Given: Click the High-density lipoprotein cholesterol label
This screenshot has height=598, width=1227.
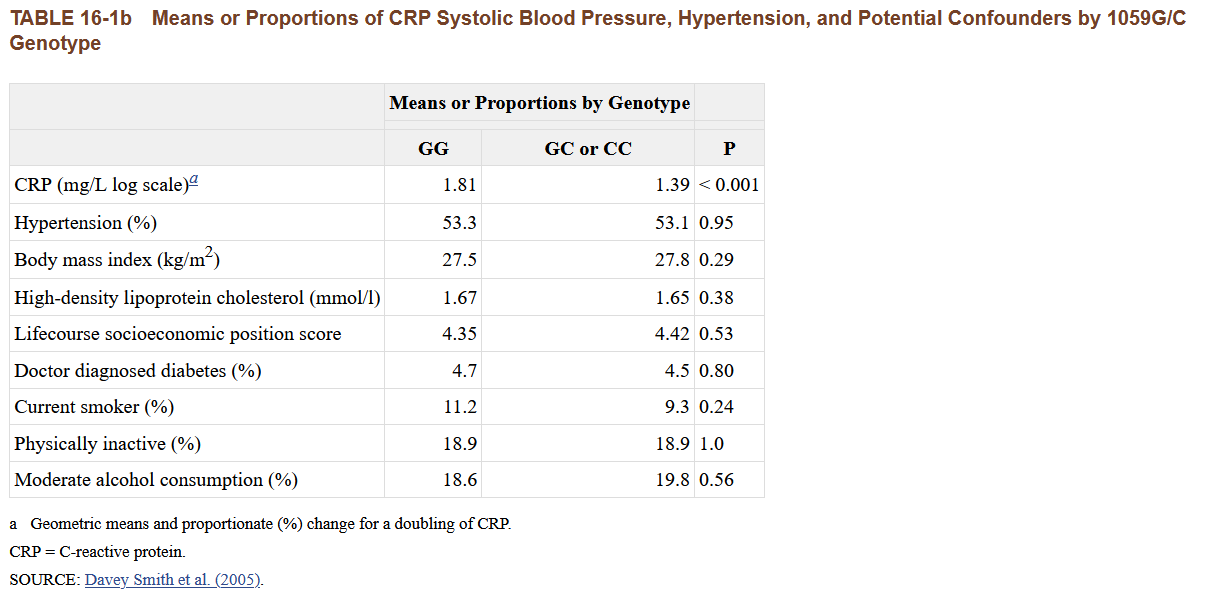Looking at the screenshot, I should coord(197,298).
